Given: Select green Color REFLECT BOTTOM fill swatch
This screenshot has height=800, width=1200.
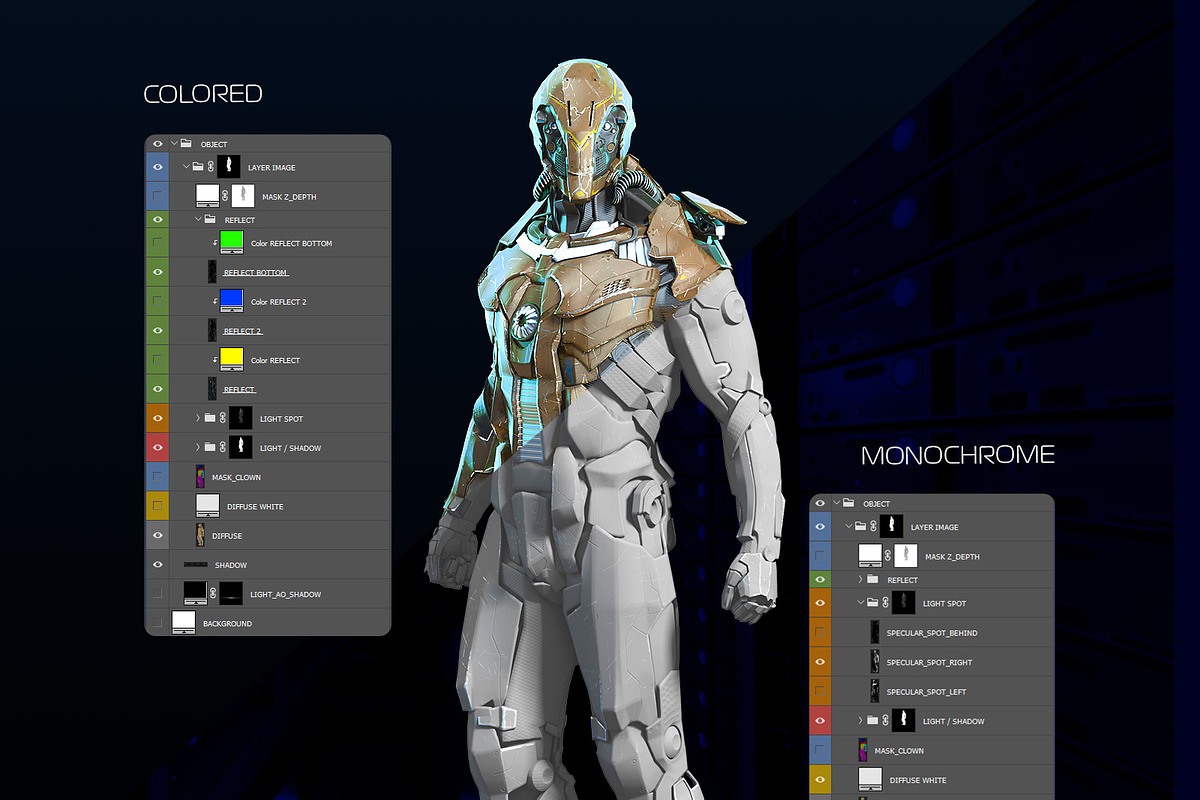Looking at the screenshot, I should coord(232,243).
